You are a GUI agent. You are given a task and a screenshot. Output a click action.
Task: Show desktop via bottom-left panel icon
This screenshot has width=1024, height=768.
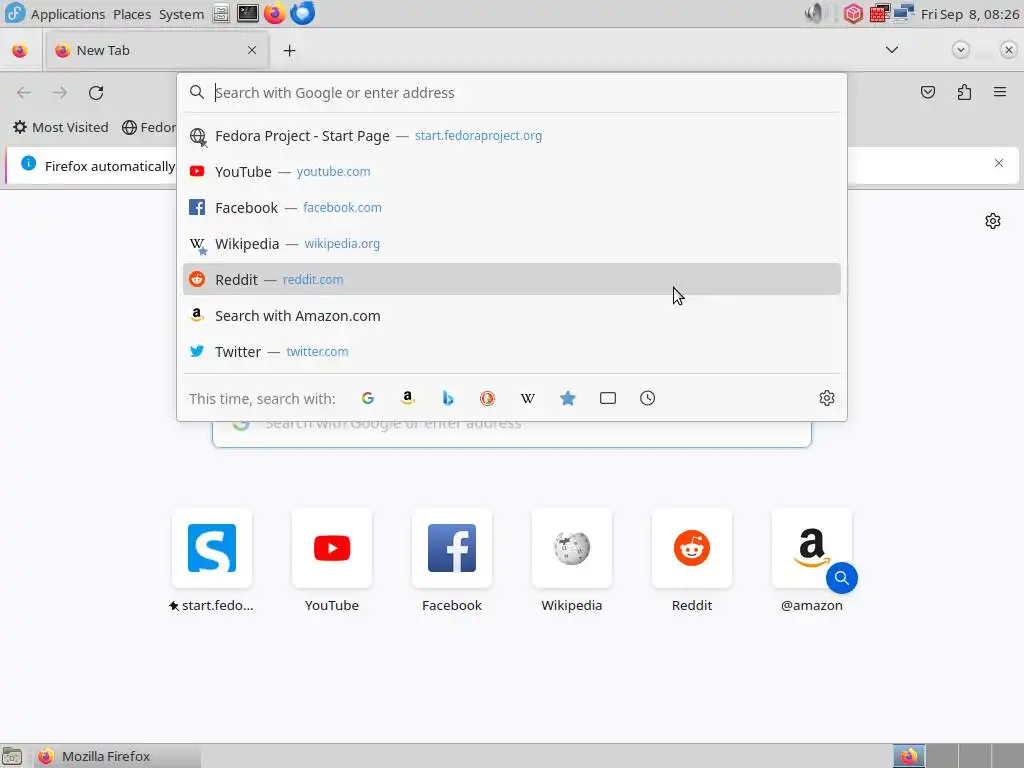point(12,756)
